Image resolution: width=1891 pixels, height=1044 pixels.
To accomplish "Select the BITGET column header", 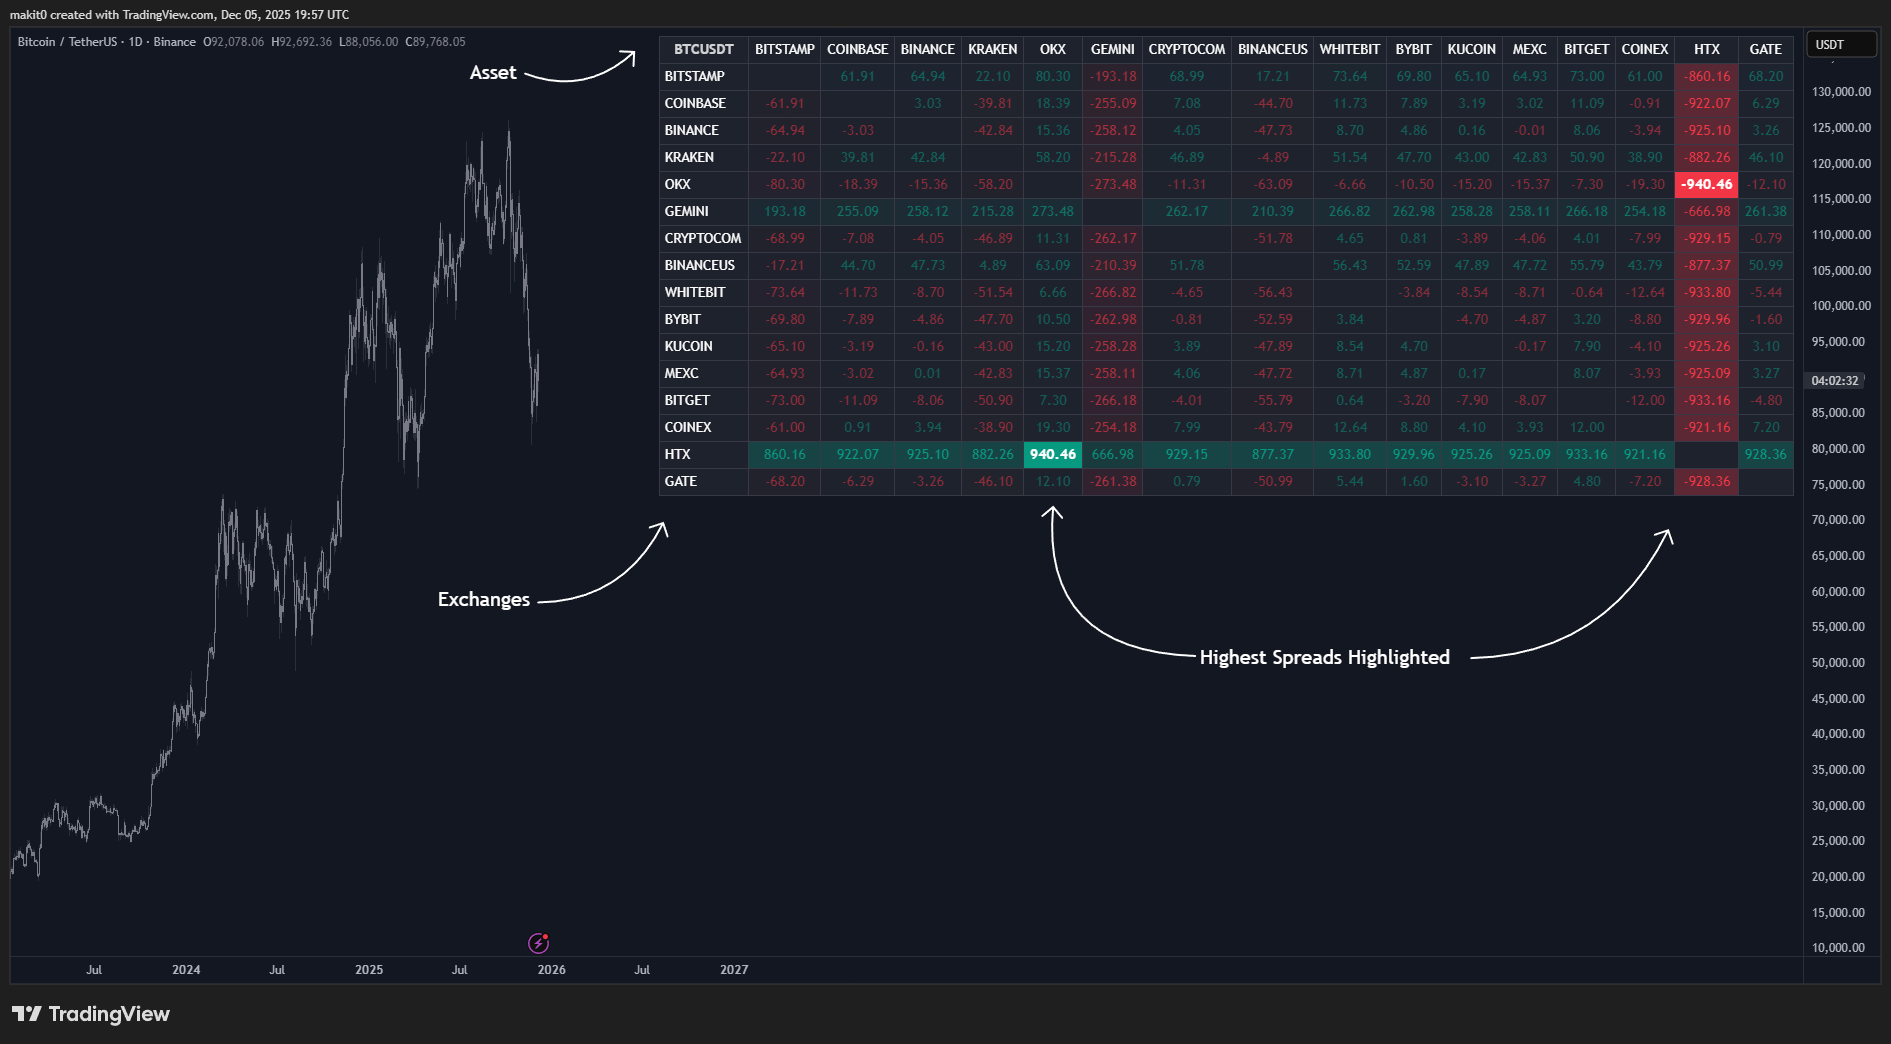I will [1587, 49].
